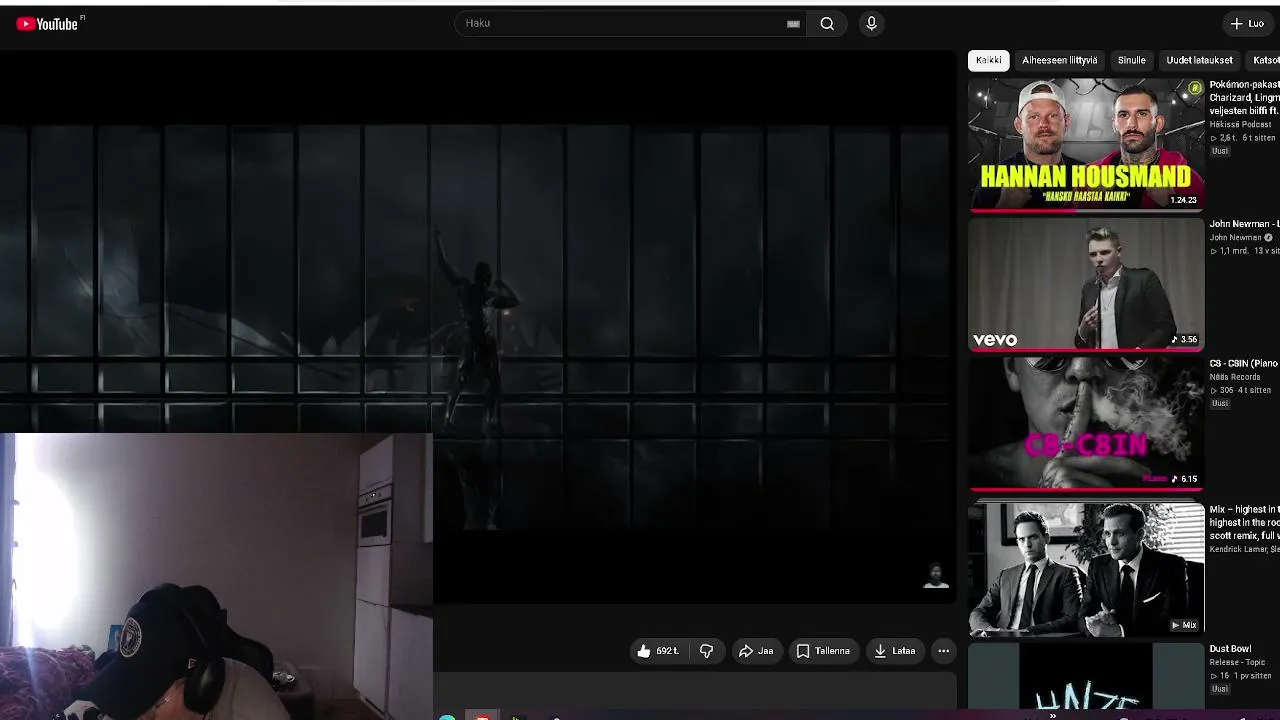Share the video with Jaa
Screen dimensions: 1280x720
756,651
